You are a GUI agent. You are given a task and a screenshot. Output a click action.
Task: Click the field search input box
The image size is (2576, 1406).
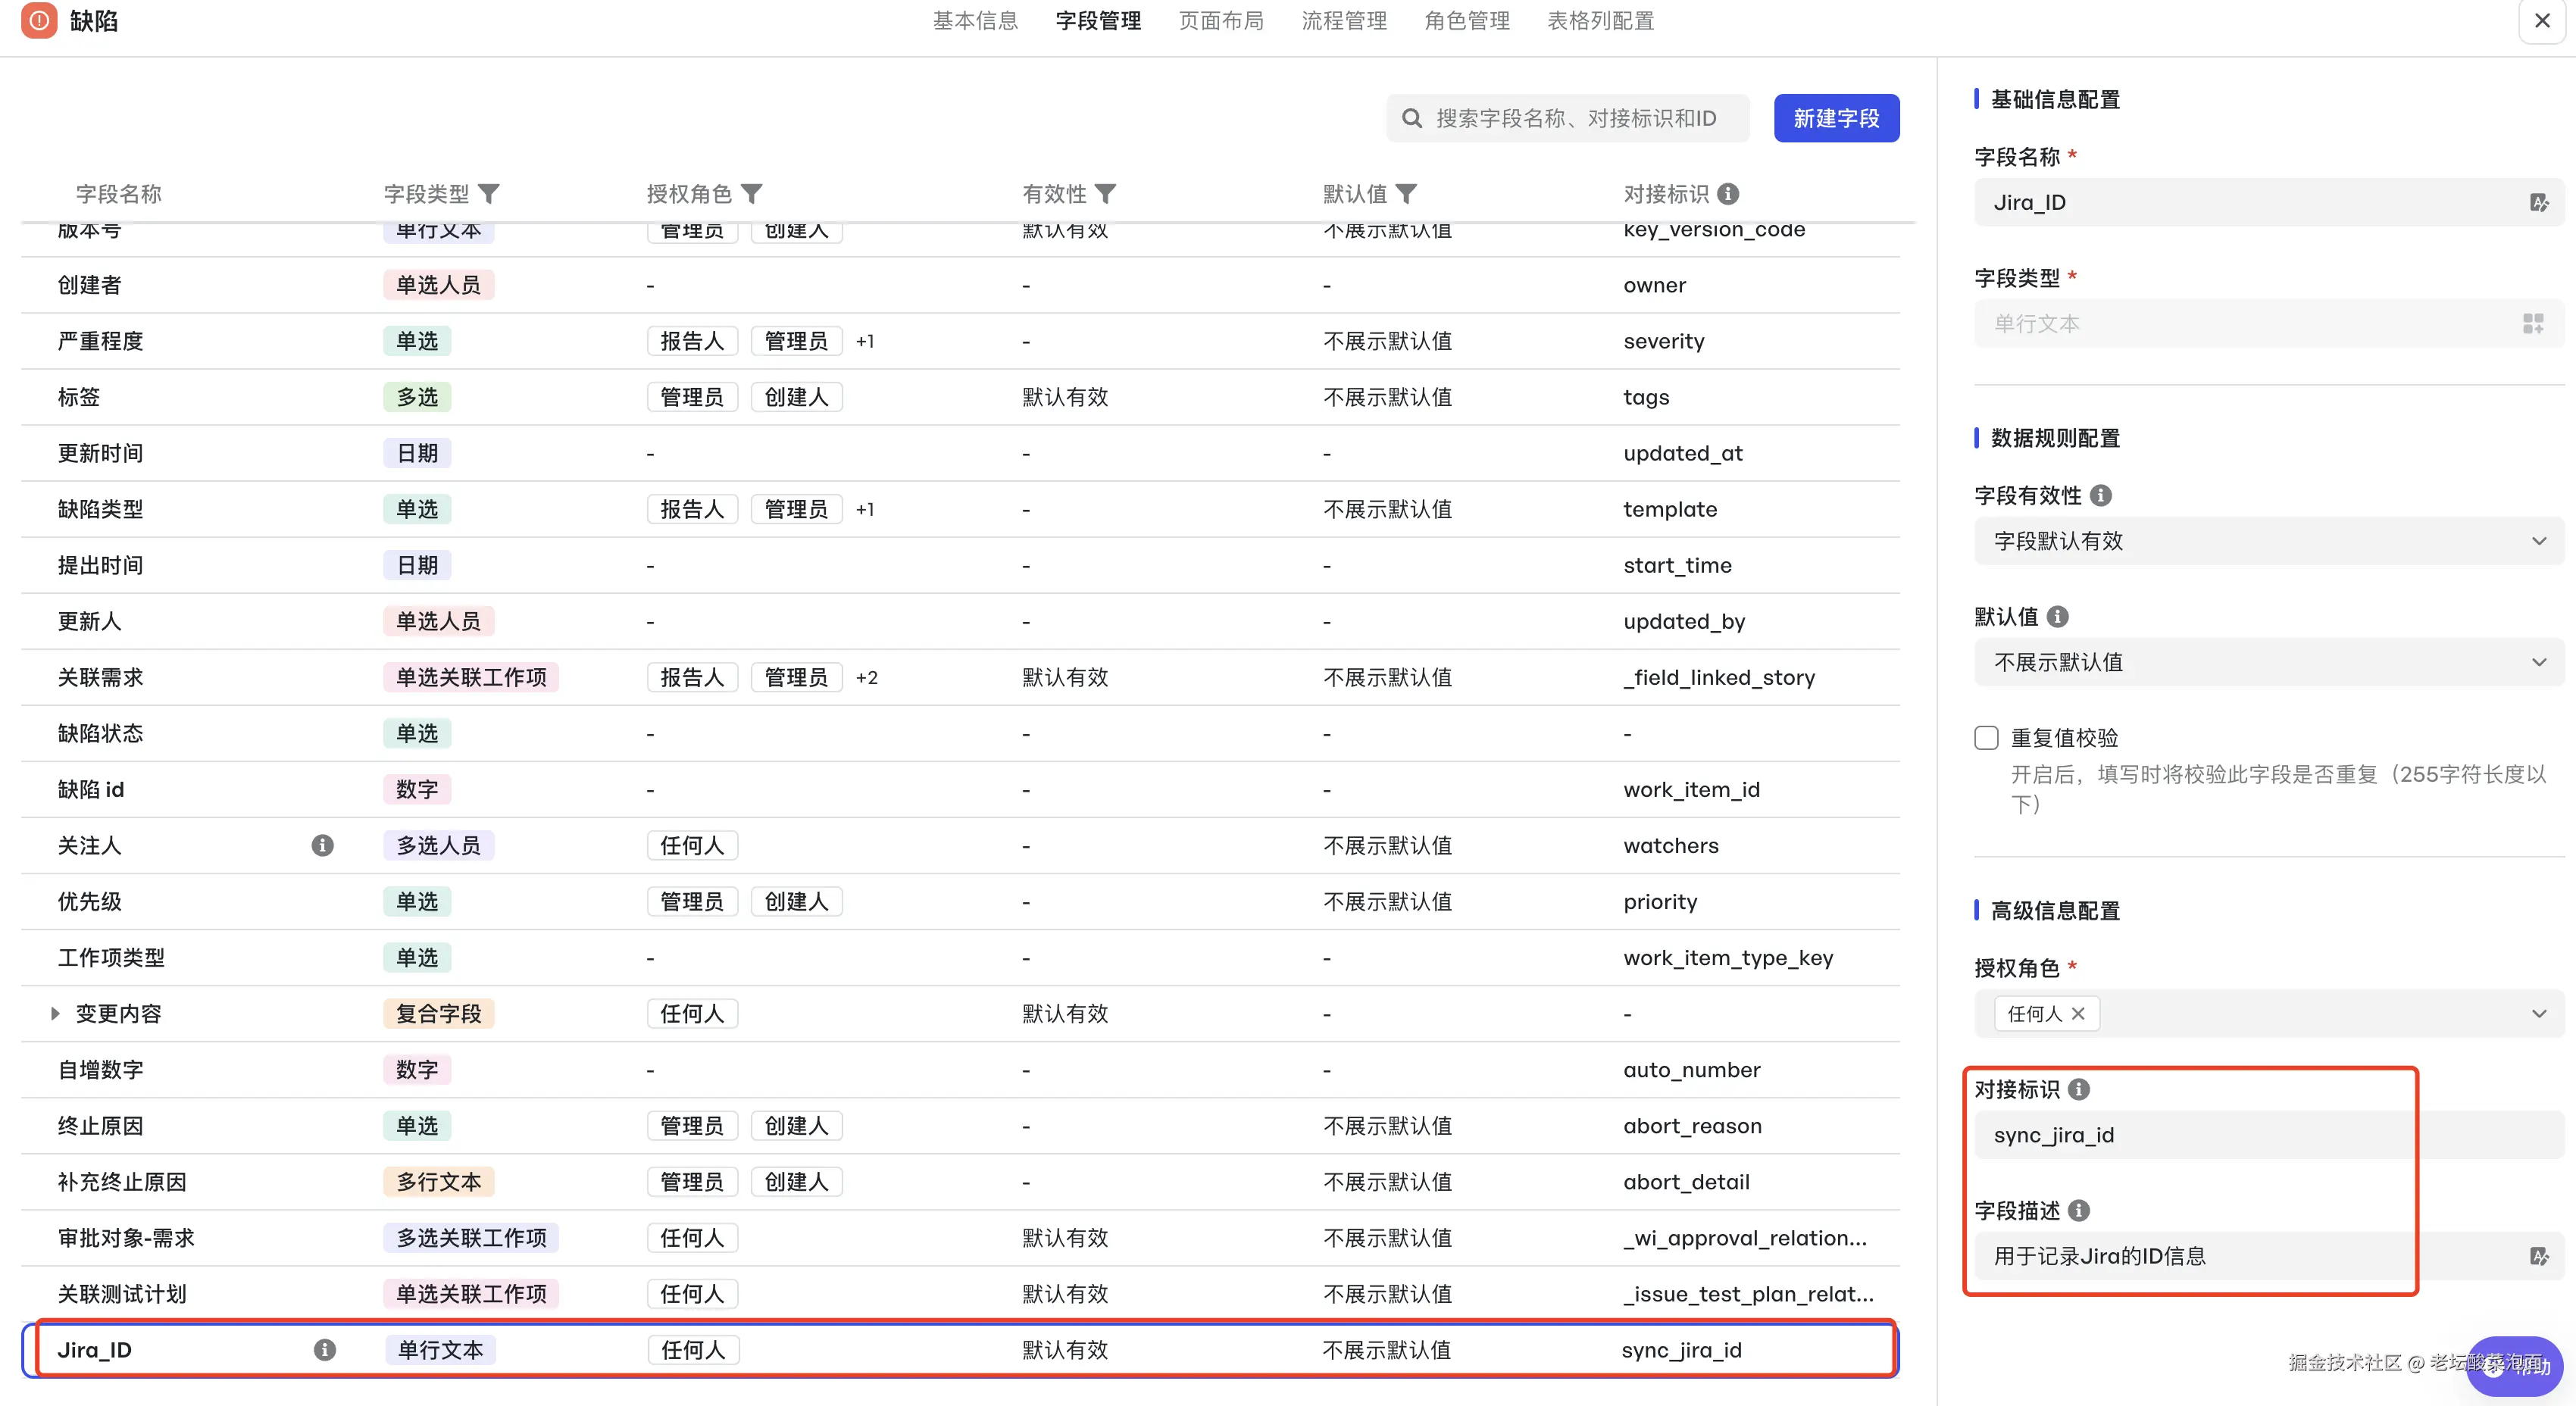1575,119
